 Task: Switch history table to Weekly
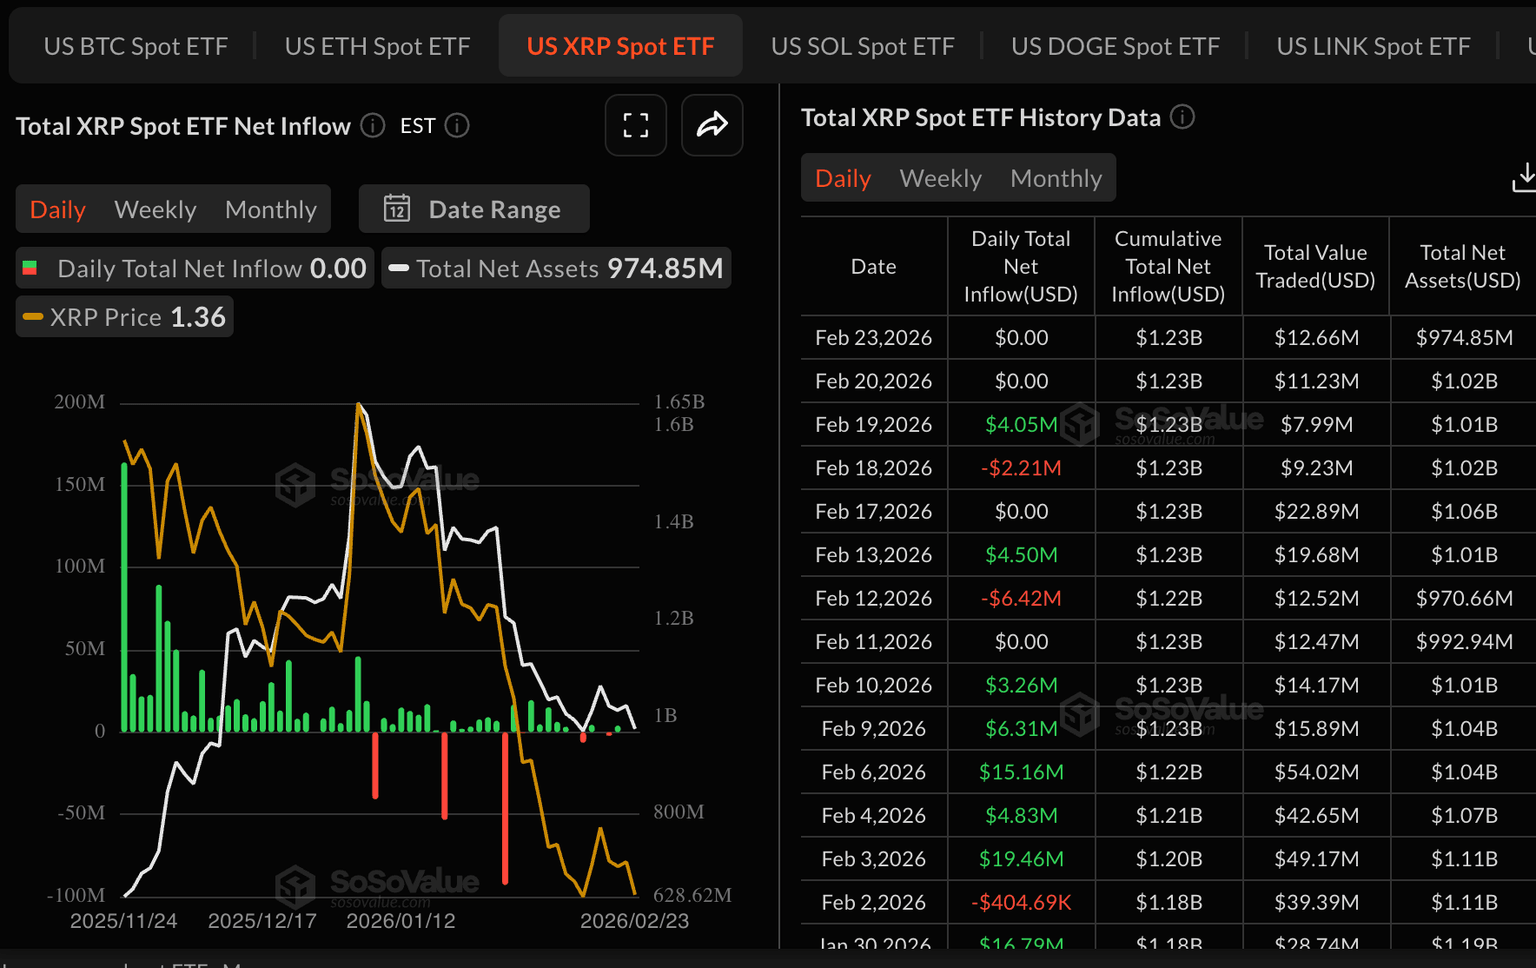click(940, 178)
